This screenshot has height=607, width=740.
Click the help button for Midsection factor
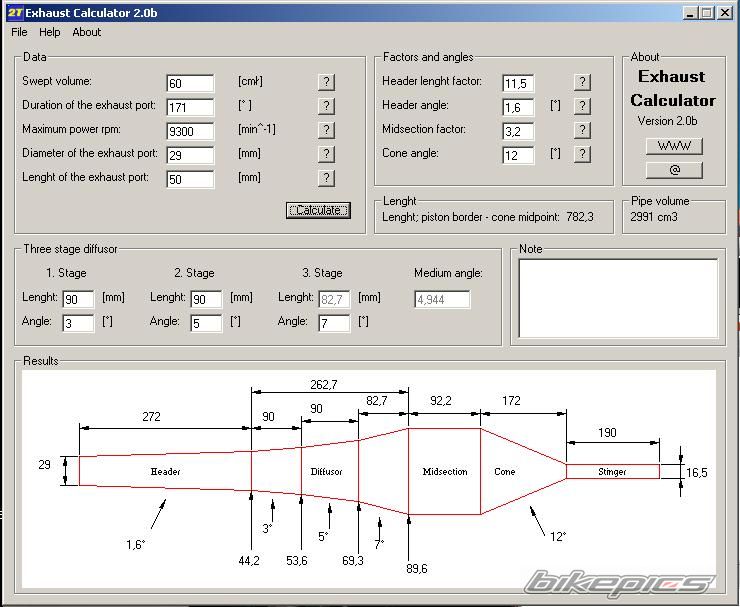coord(582,130)
